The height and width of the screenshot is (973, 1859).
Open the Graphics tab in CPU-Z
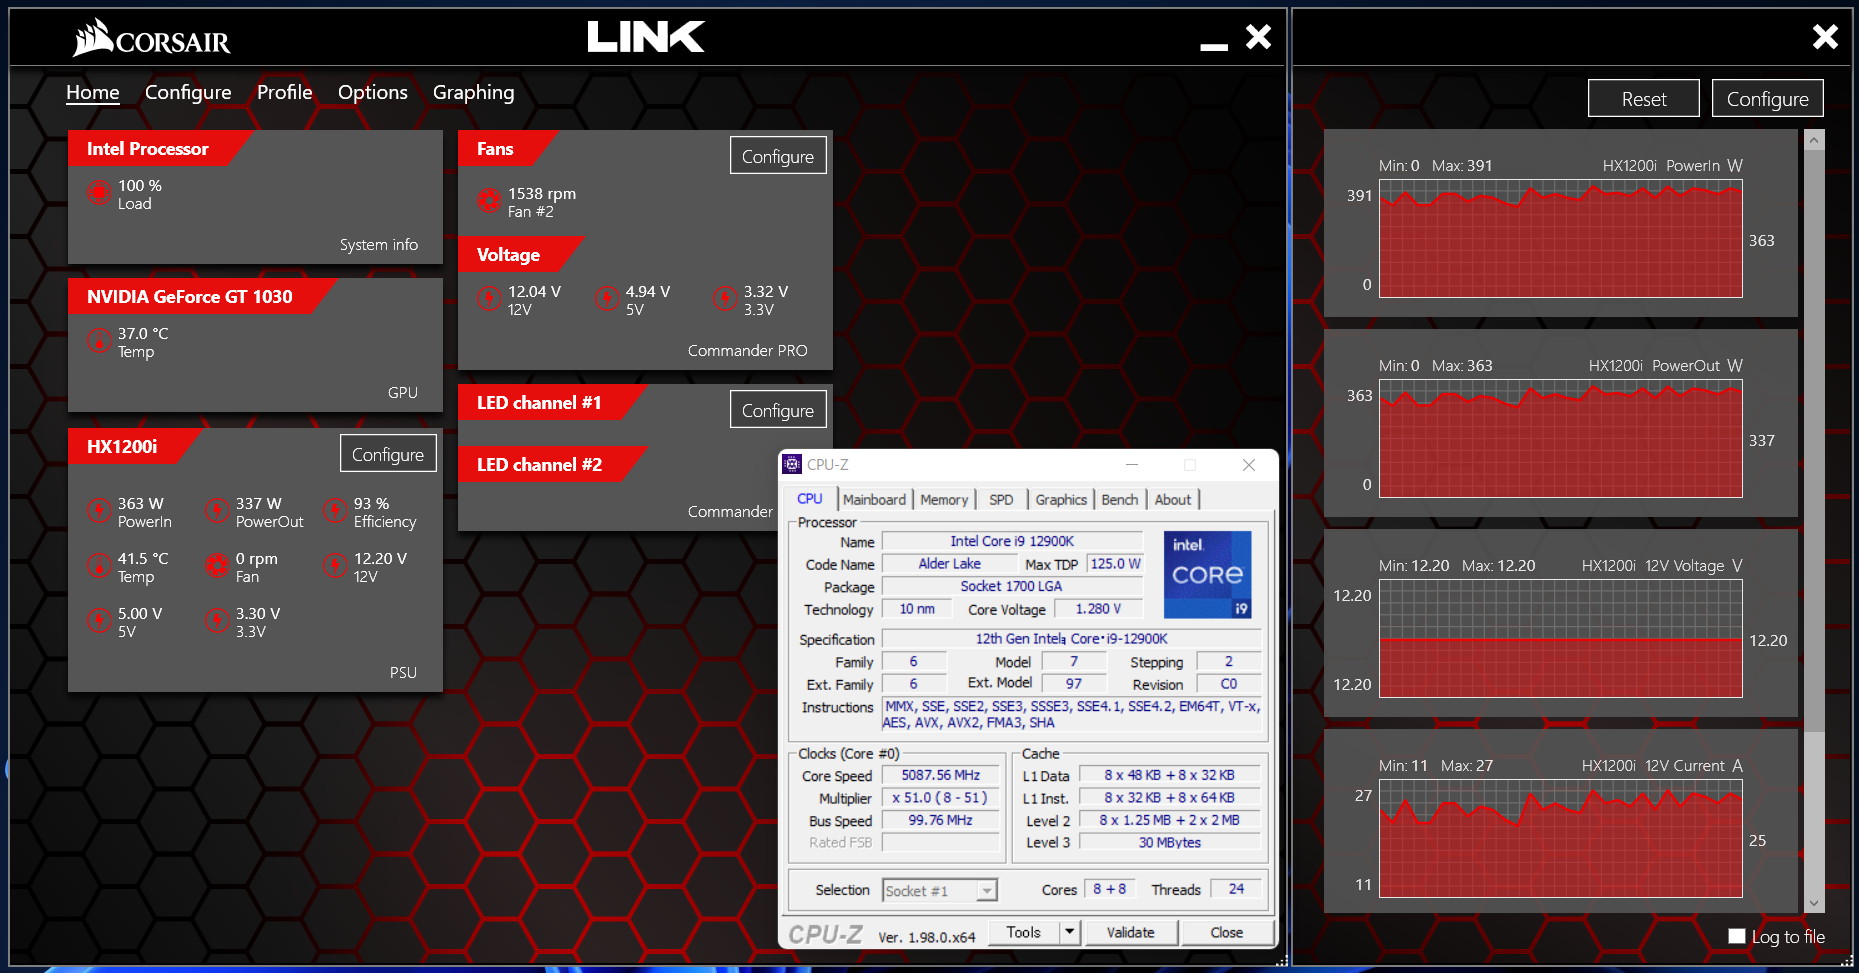[x=1061, y=499]
